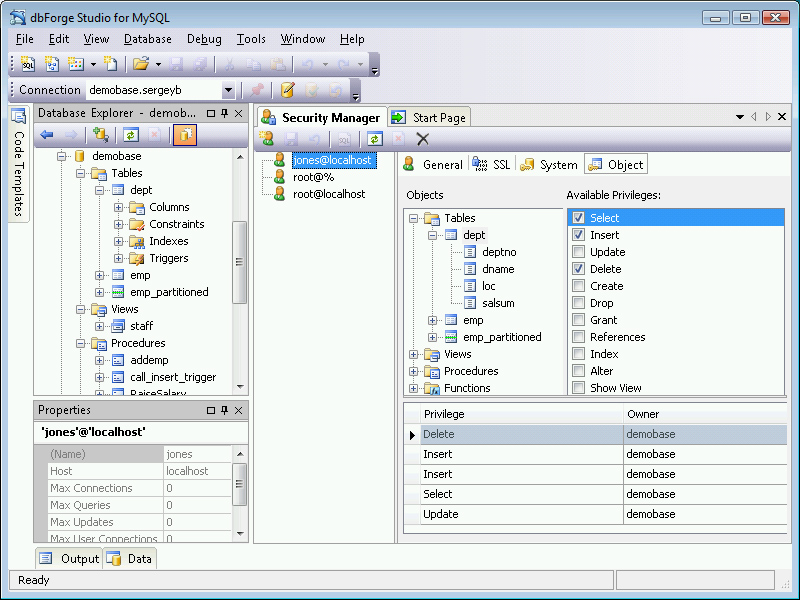The image size is (800, 600).
Task: Click the New Database Diagram toolbar icon
Action: (x=76, y=64)
